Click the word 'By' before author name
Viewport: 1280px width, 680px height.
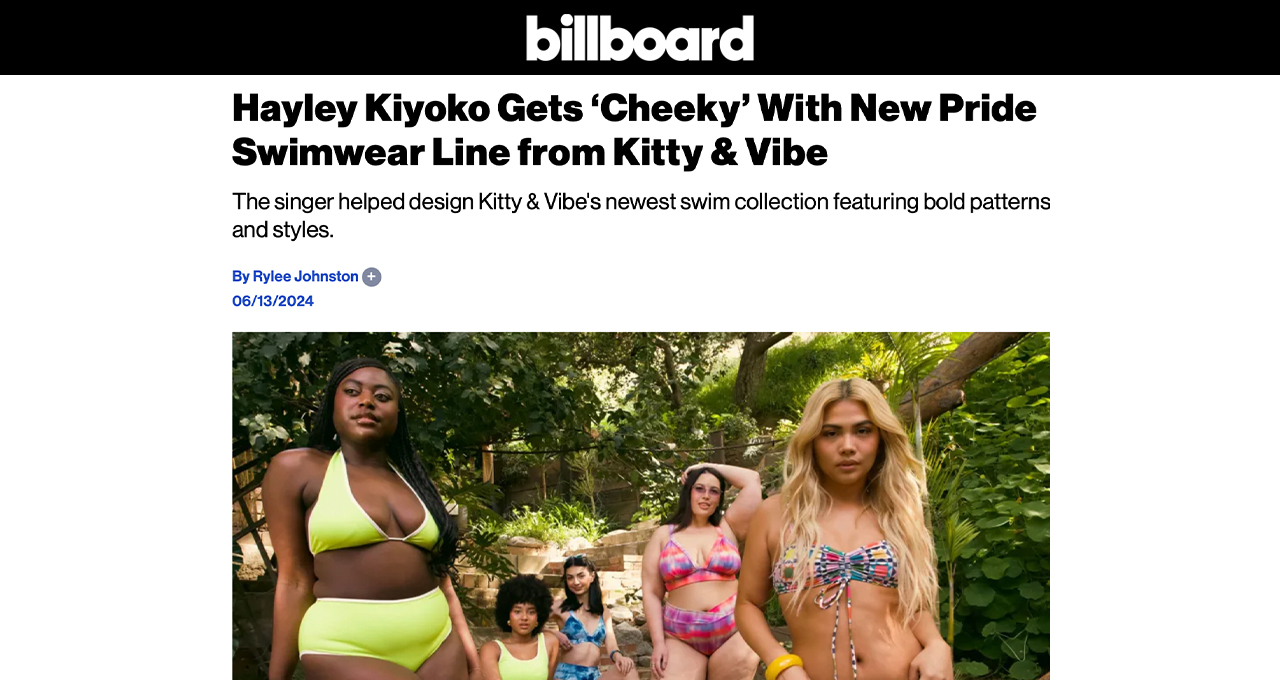241,276
